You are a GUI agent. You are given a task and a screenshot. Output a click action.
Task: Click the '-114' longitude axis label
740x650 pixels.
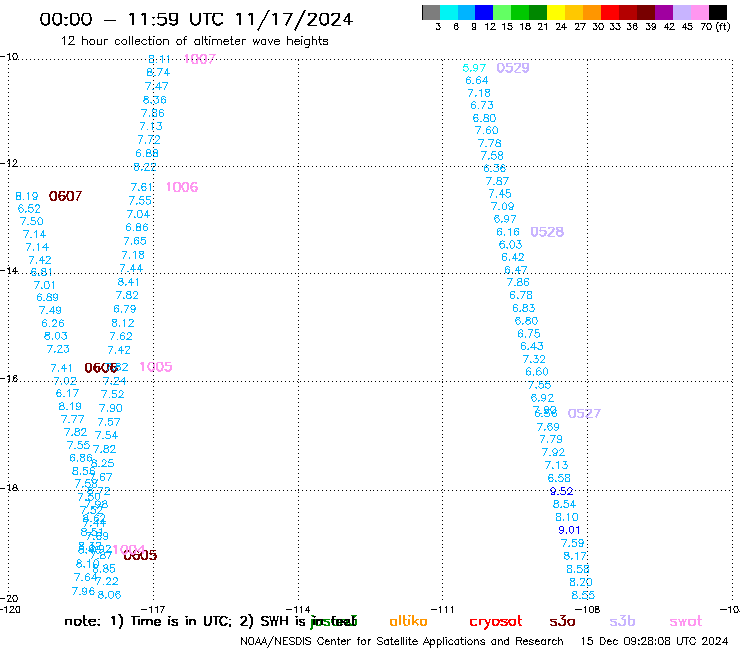[x=298, y=610]
